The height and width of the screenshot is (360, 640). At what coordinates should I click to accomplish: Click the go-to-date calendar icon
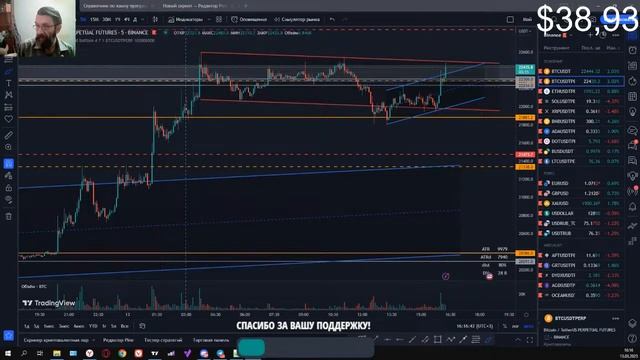[x=142, y=326]
